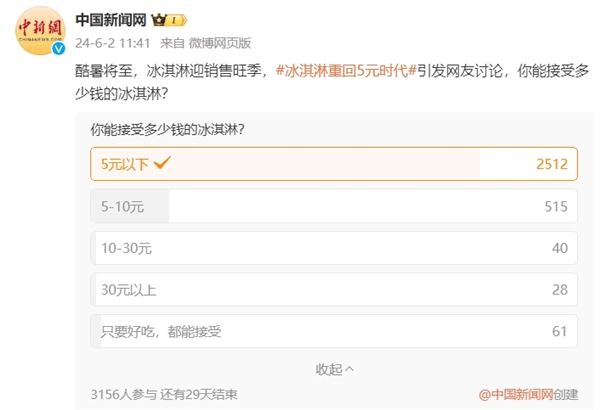This screenshot has height=410, width=600.
Task: Select the 5元以下 poll option
Action: coord(334,164)
